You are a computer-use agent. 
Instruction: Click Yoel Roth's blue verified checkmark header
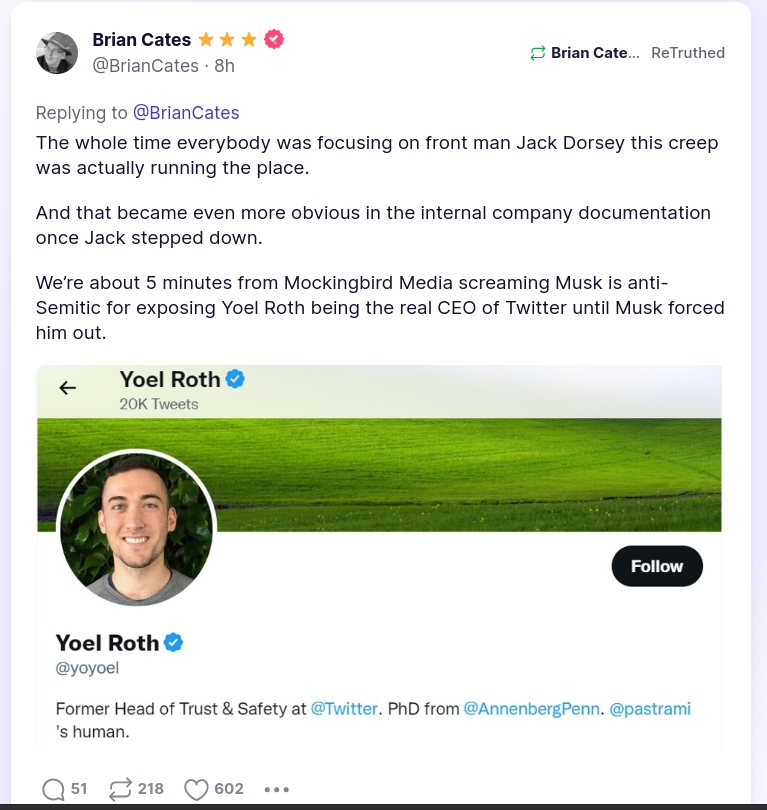pos(236,379)
